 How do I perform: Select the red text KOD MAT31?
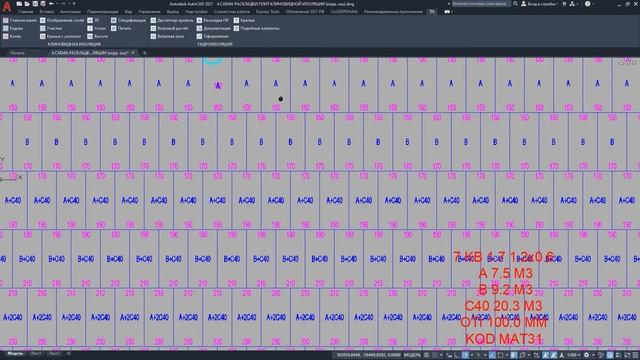[504, 339]
